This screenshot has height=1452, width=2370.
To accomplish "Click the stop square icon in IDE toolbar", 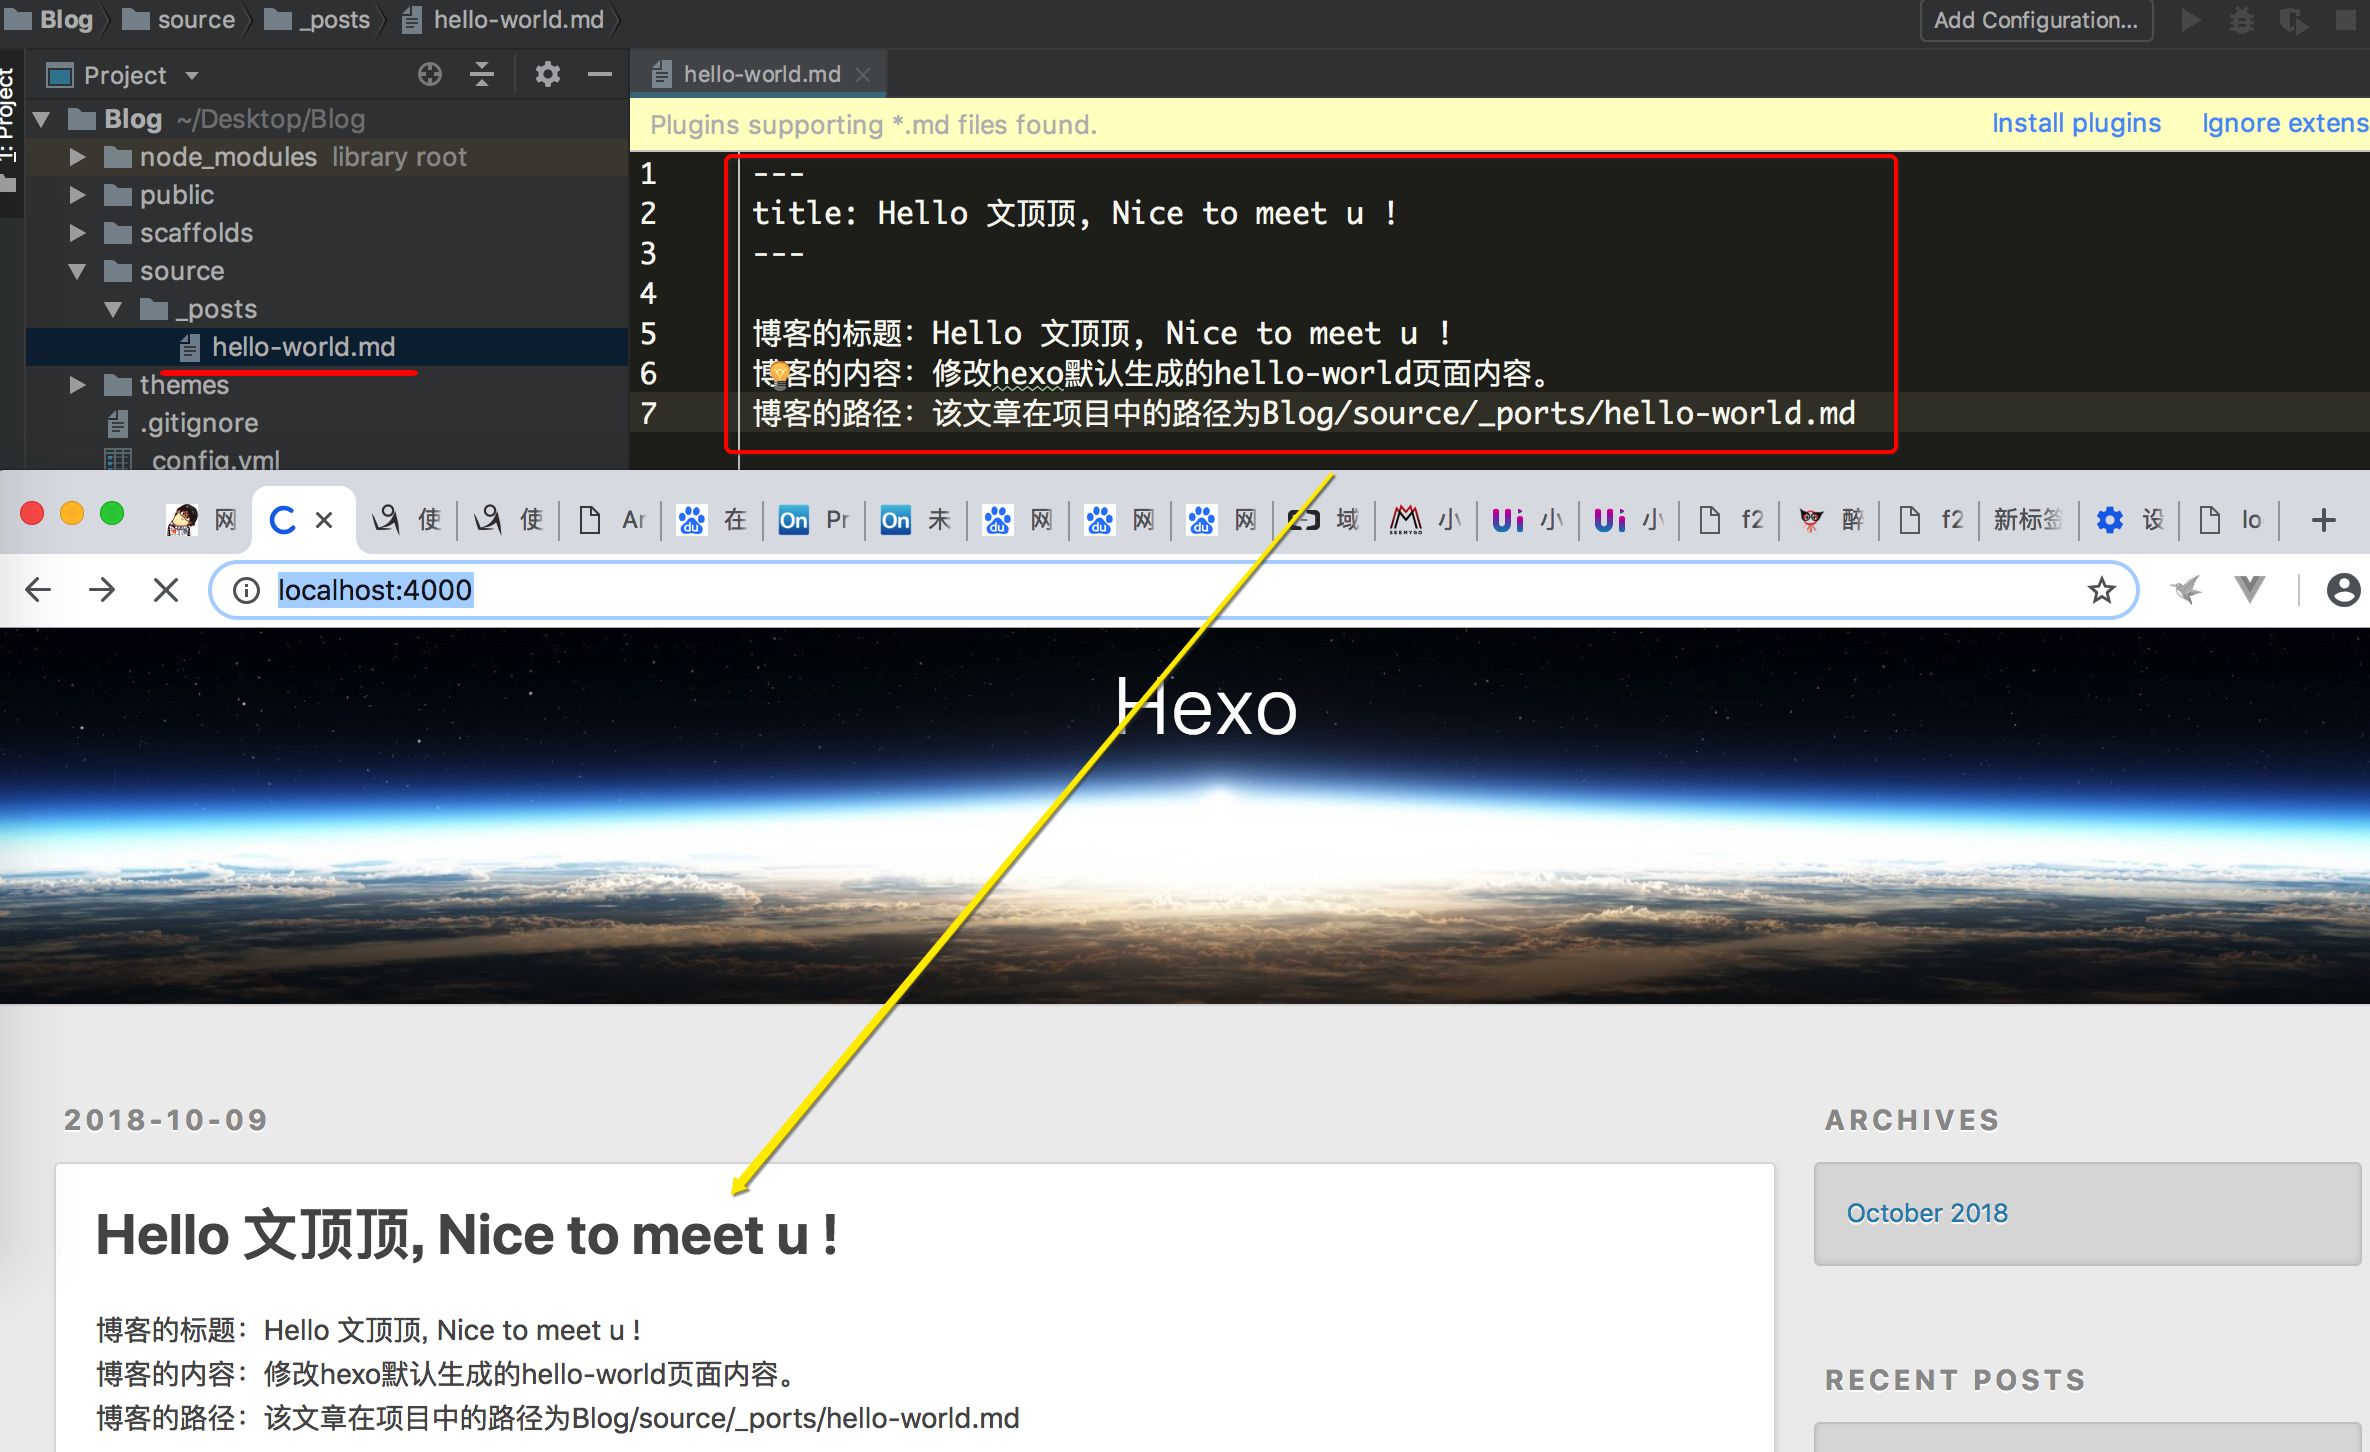I will pyautogui.click(x=2345, y=20).
